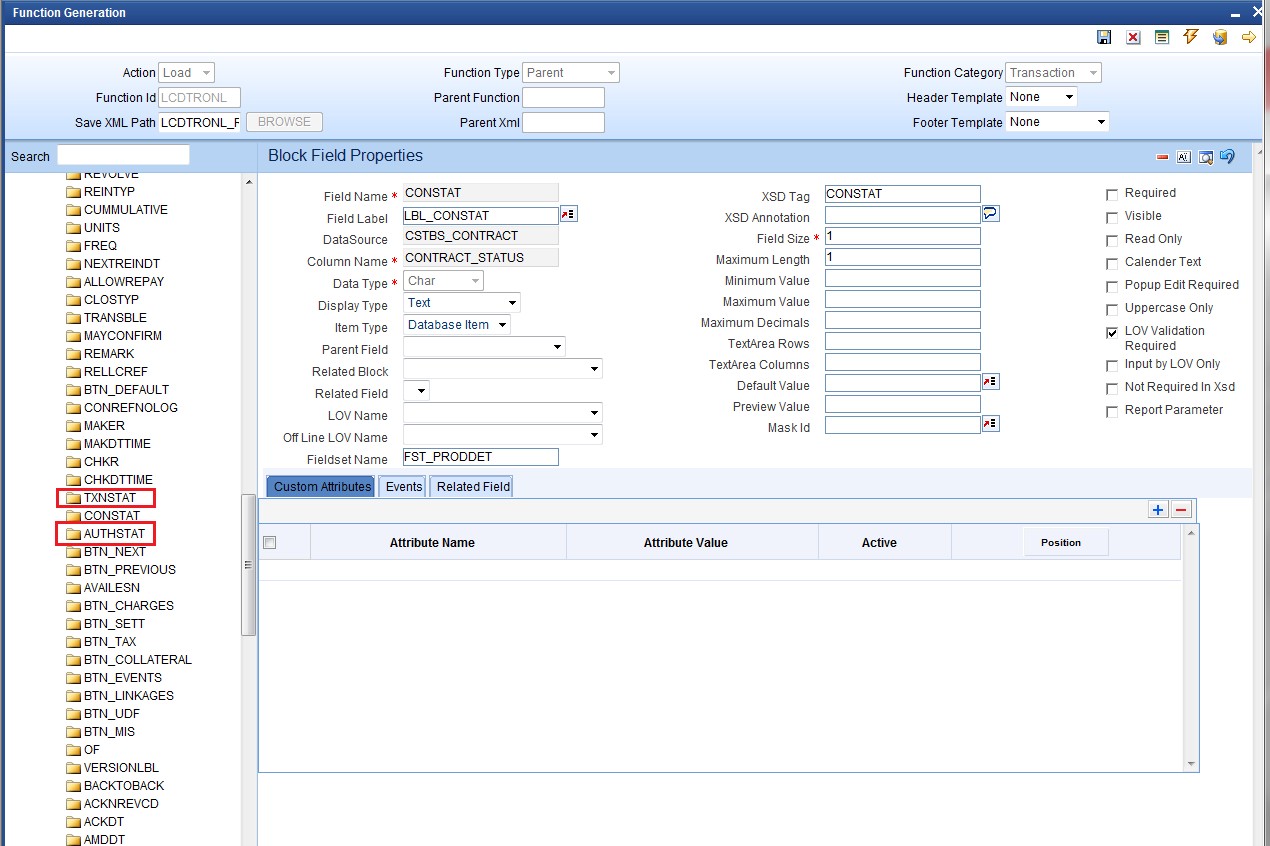Enable Uppercase Only checkbox
The height and width of the screenshot is (846, 1270).
(x=1112, y=309)
